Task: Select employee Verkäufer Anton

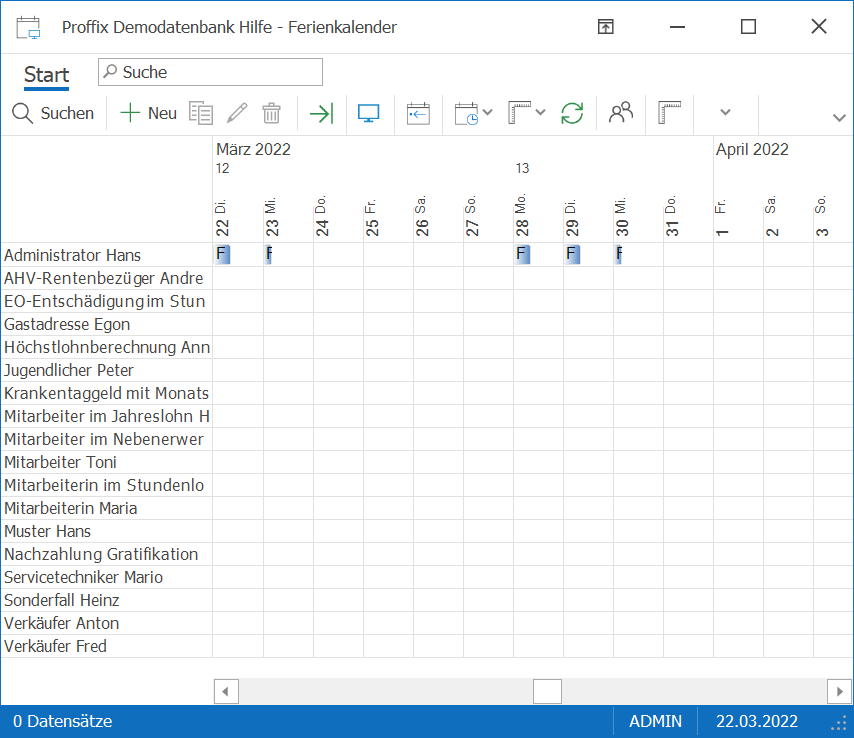Action: pos(106,623)
